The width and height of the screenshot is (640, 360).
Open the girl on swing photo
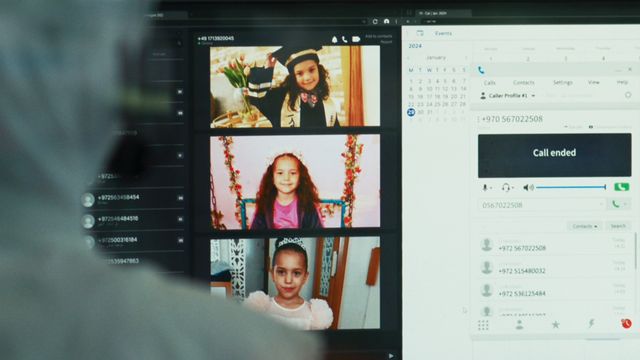coord(295,182)
